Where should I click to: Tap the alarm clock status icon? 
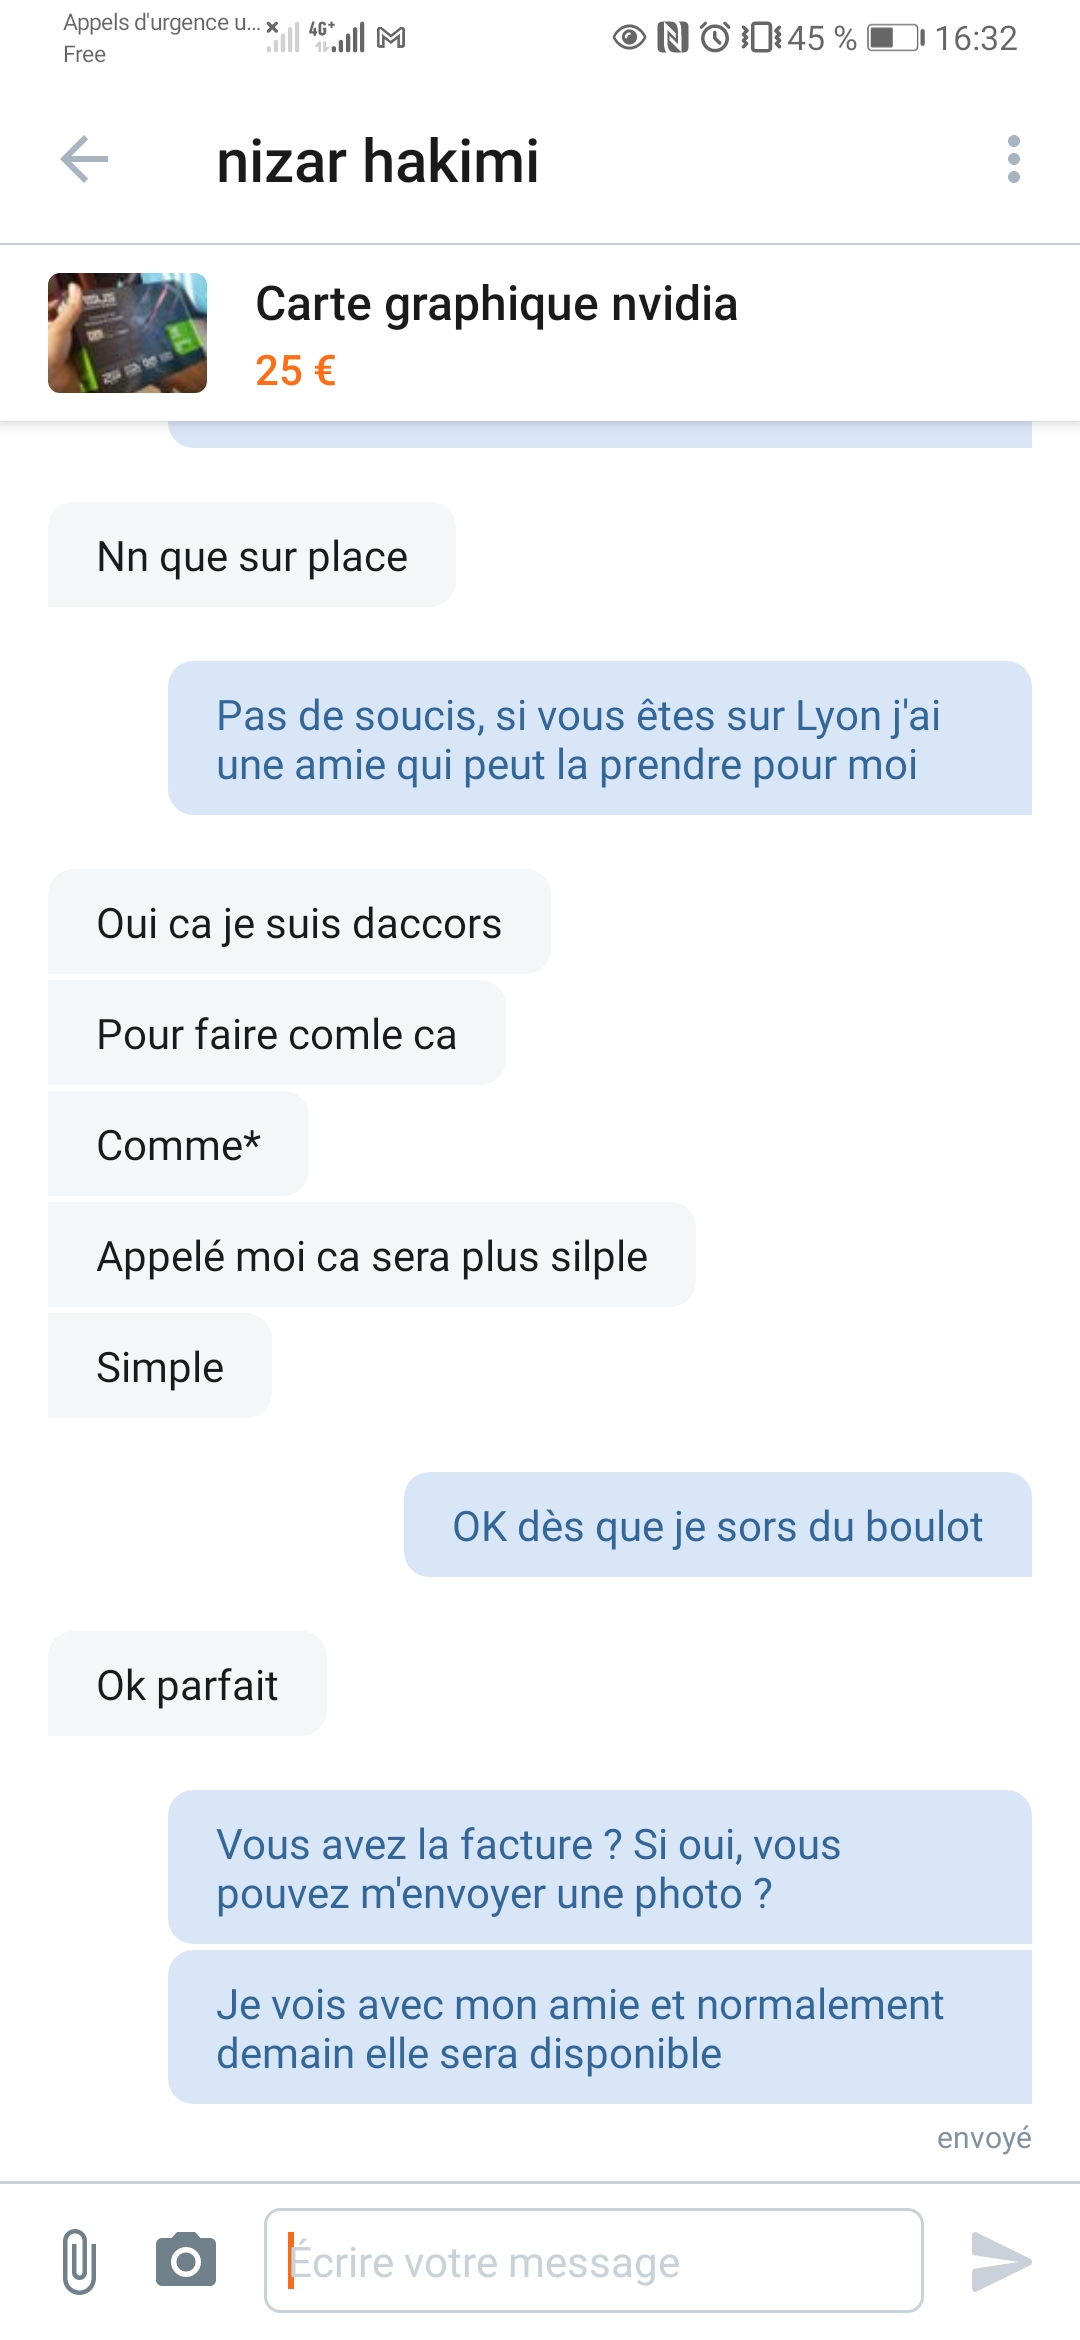[x=714, y=38]
